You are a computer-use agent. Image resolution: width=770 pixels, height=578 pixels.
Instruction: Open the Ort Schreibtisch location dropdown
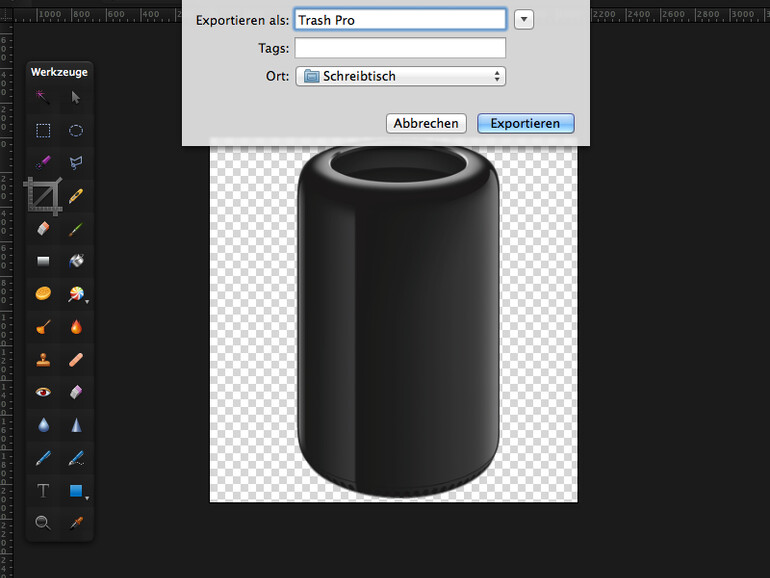(x=400, y=76)
